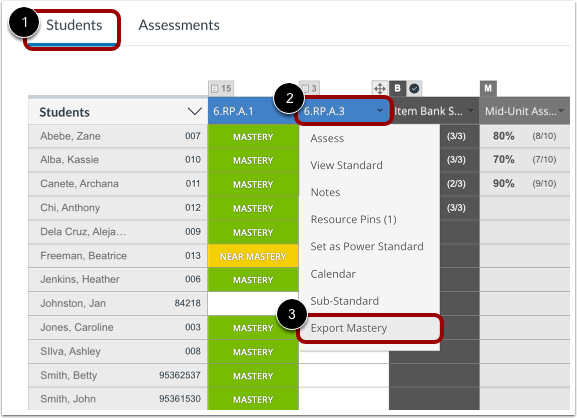Image resolution: width=577 pixels, height=418 pixels.
Task: Click Johnston, Jan's empty 6.RP.A.1 cell
Action: pyautogui.click(x=253, y=304)
